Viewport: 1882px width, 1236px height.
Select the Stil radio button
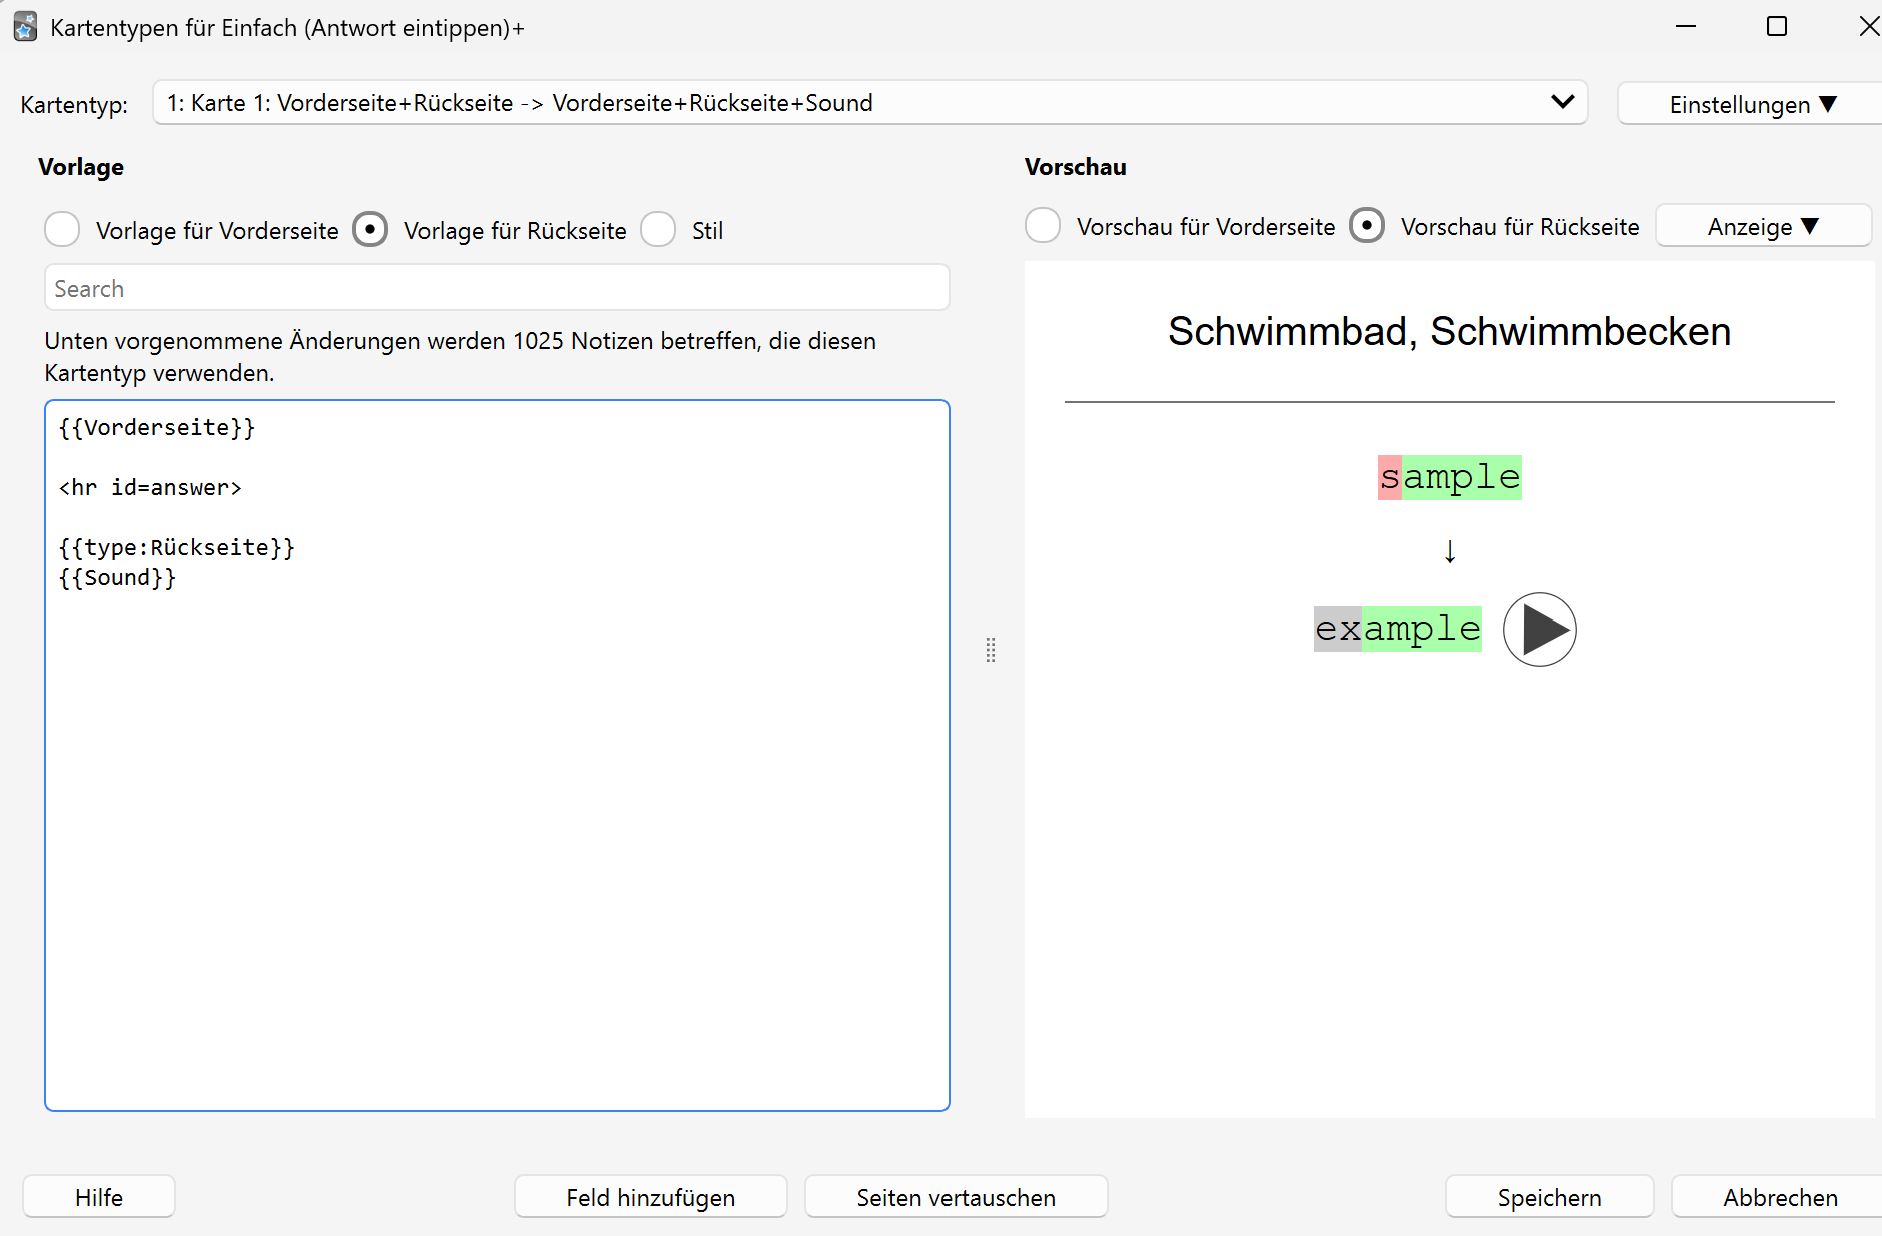coord(658,229)
